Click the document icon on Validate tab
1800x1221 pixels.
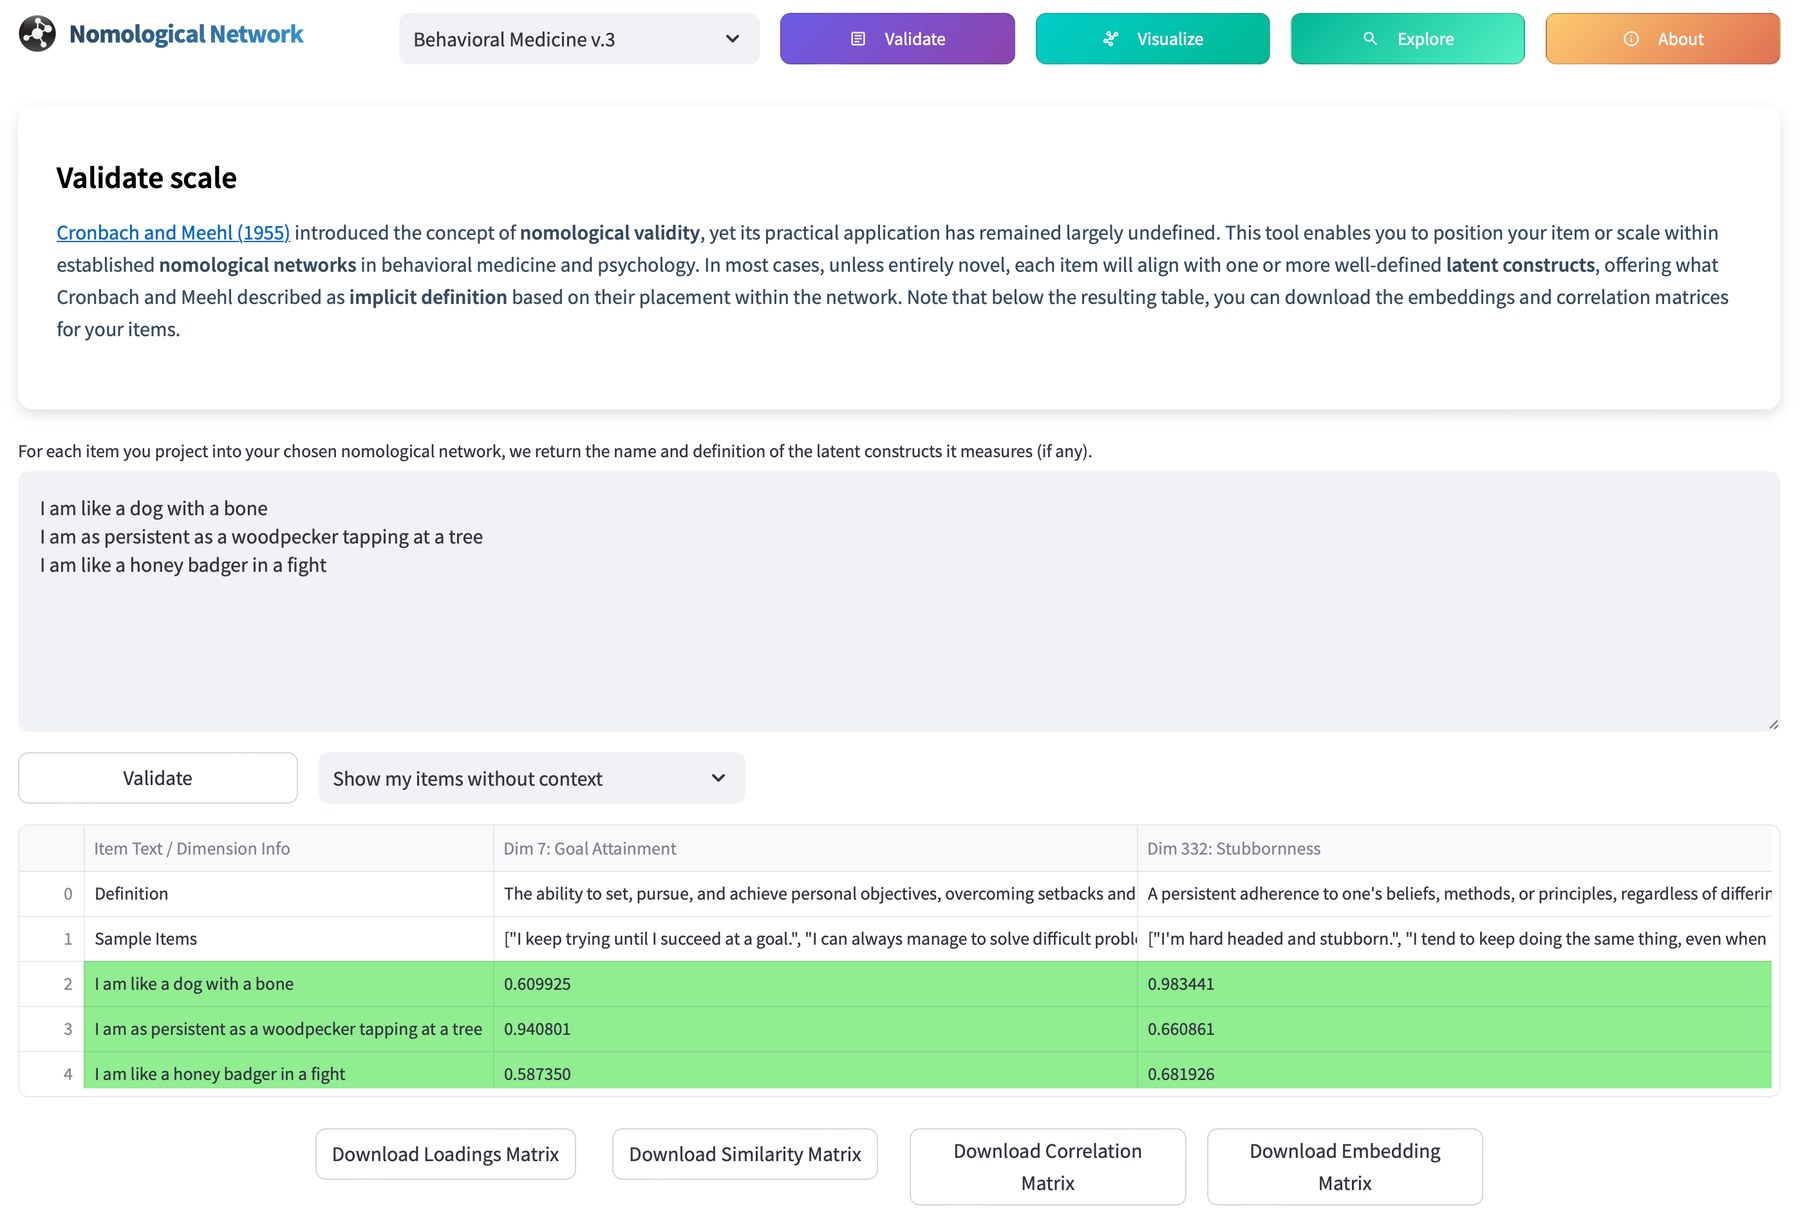[x=858, y=39]
